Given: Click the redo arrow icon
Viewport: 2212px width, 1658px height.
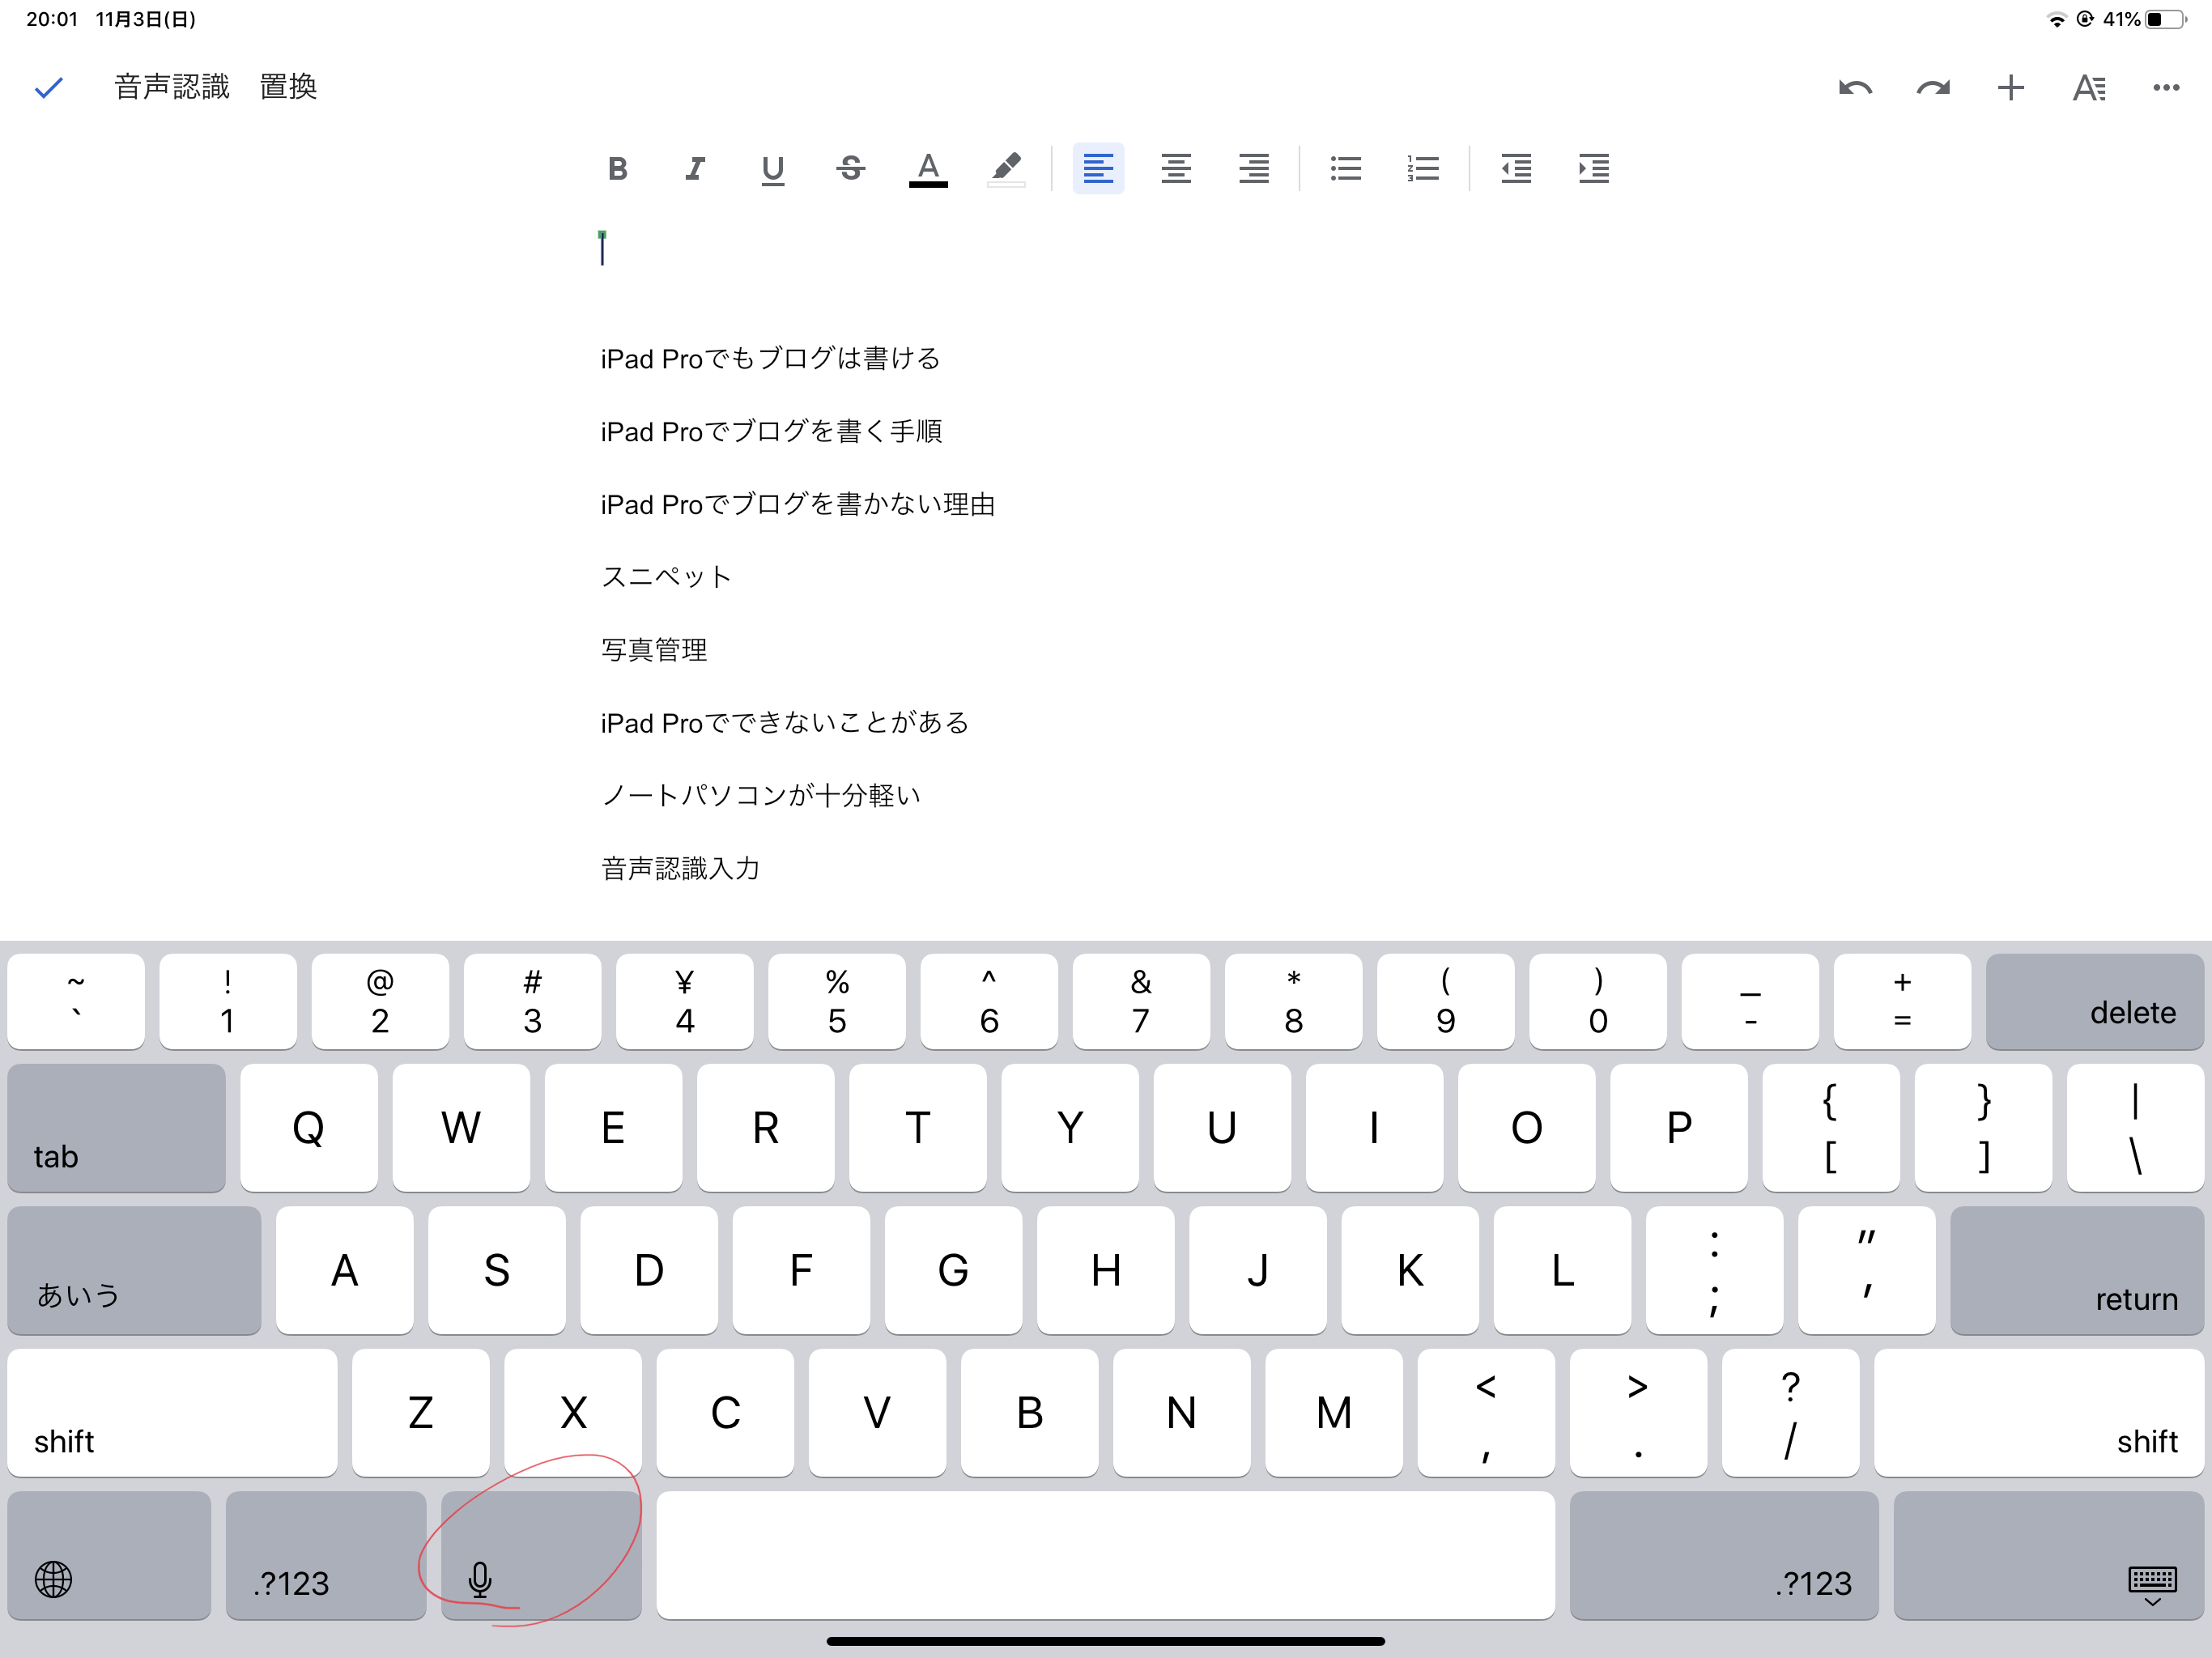Looking at the screenshot, I should tap(1932, 88).
